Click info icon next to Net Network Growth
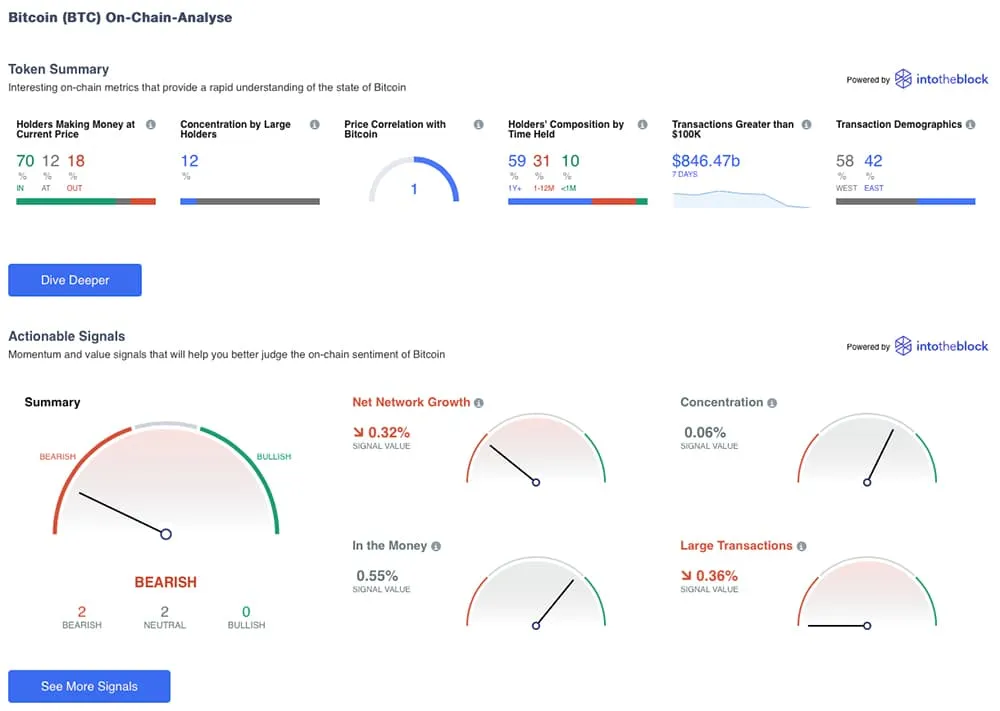This screenshot has height=711, width=1000. click(x=479, y=403)
